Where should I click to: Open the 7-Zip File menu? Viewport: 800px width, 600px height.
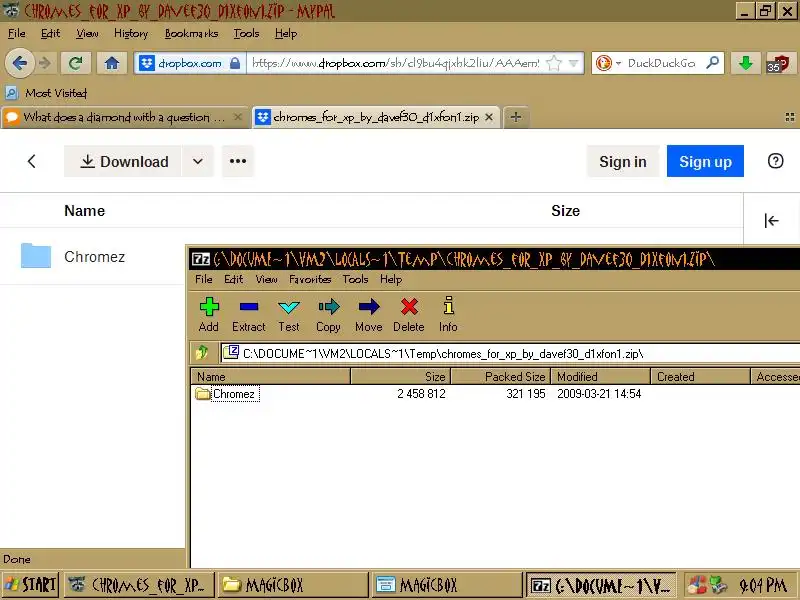(x=204, y=279)
